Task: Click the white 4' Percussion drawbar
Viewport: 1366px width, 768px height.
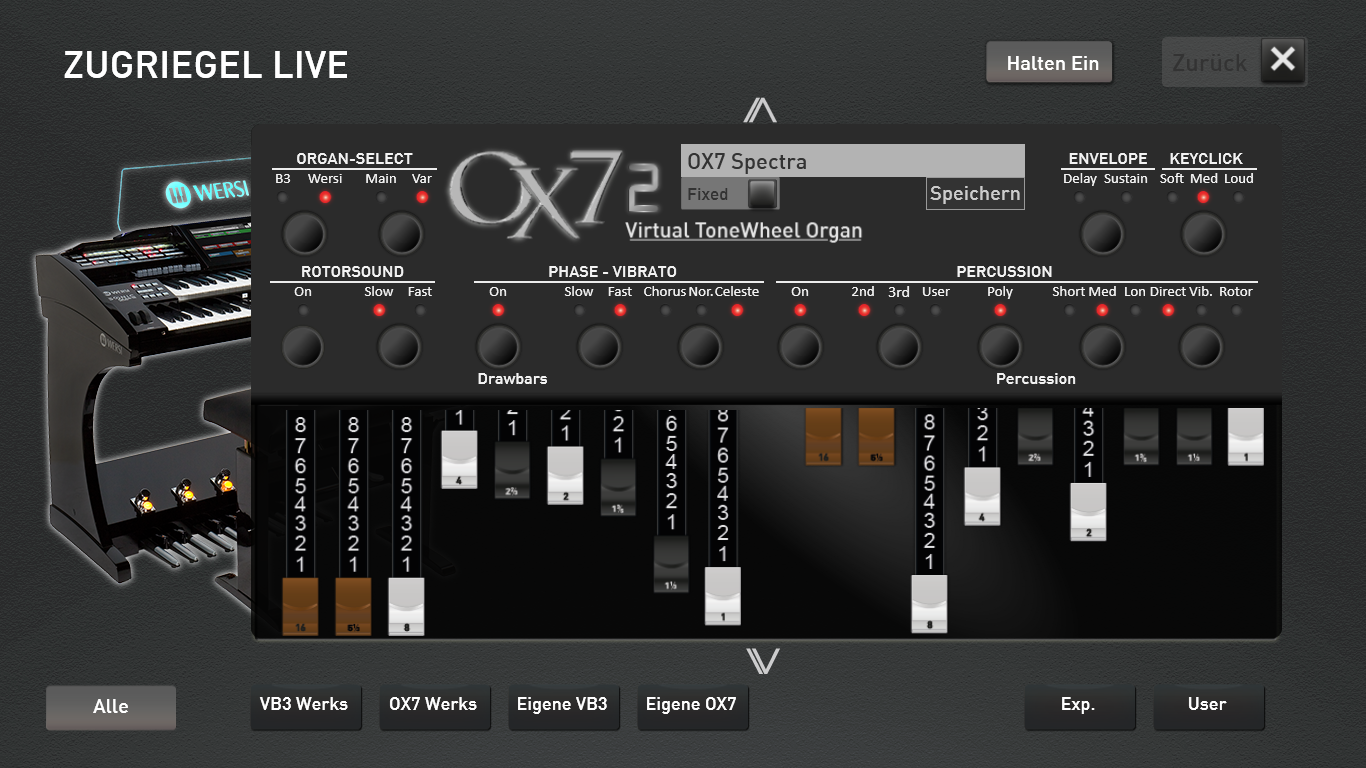Action: click(x=982, y=496)
